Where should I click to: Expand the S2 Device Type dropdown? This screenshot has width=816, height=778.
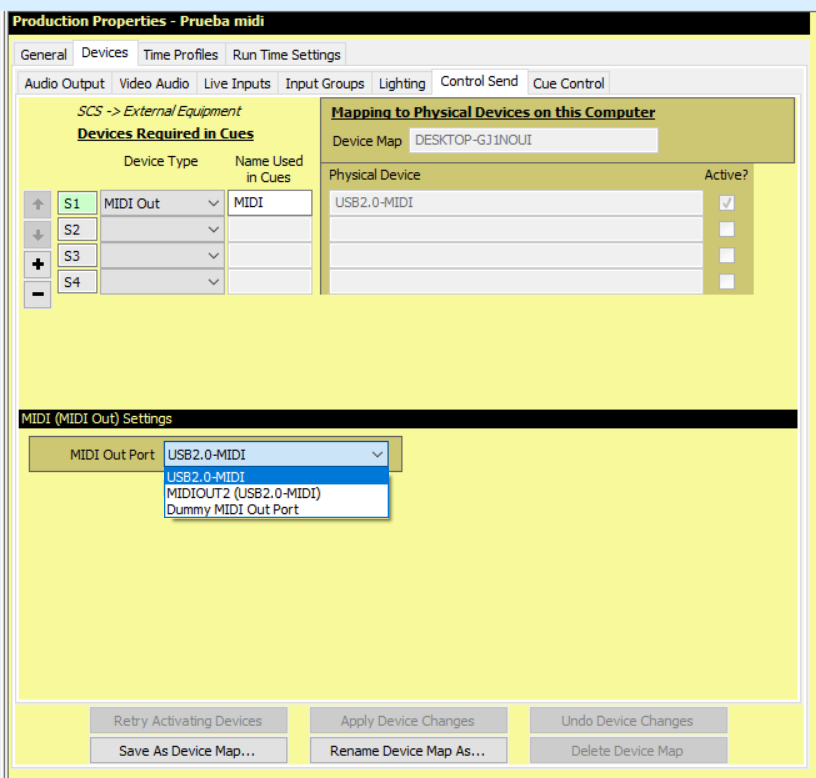point(162,230)
